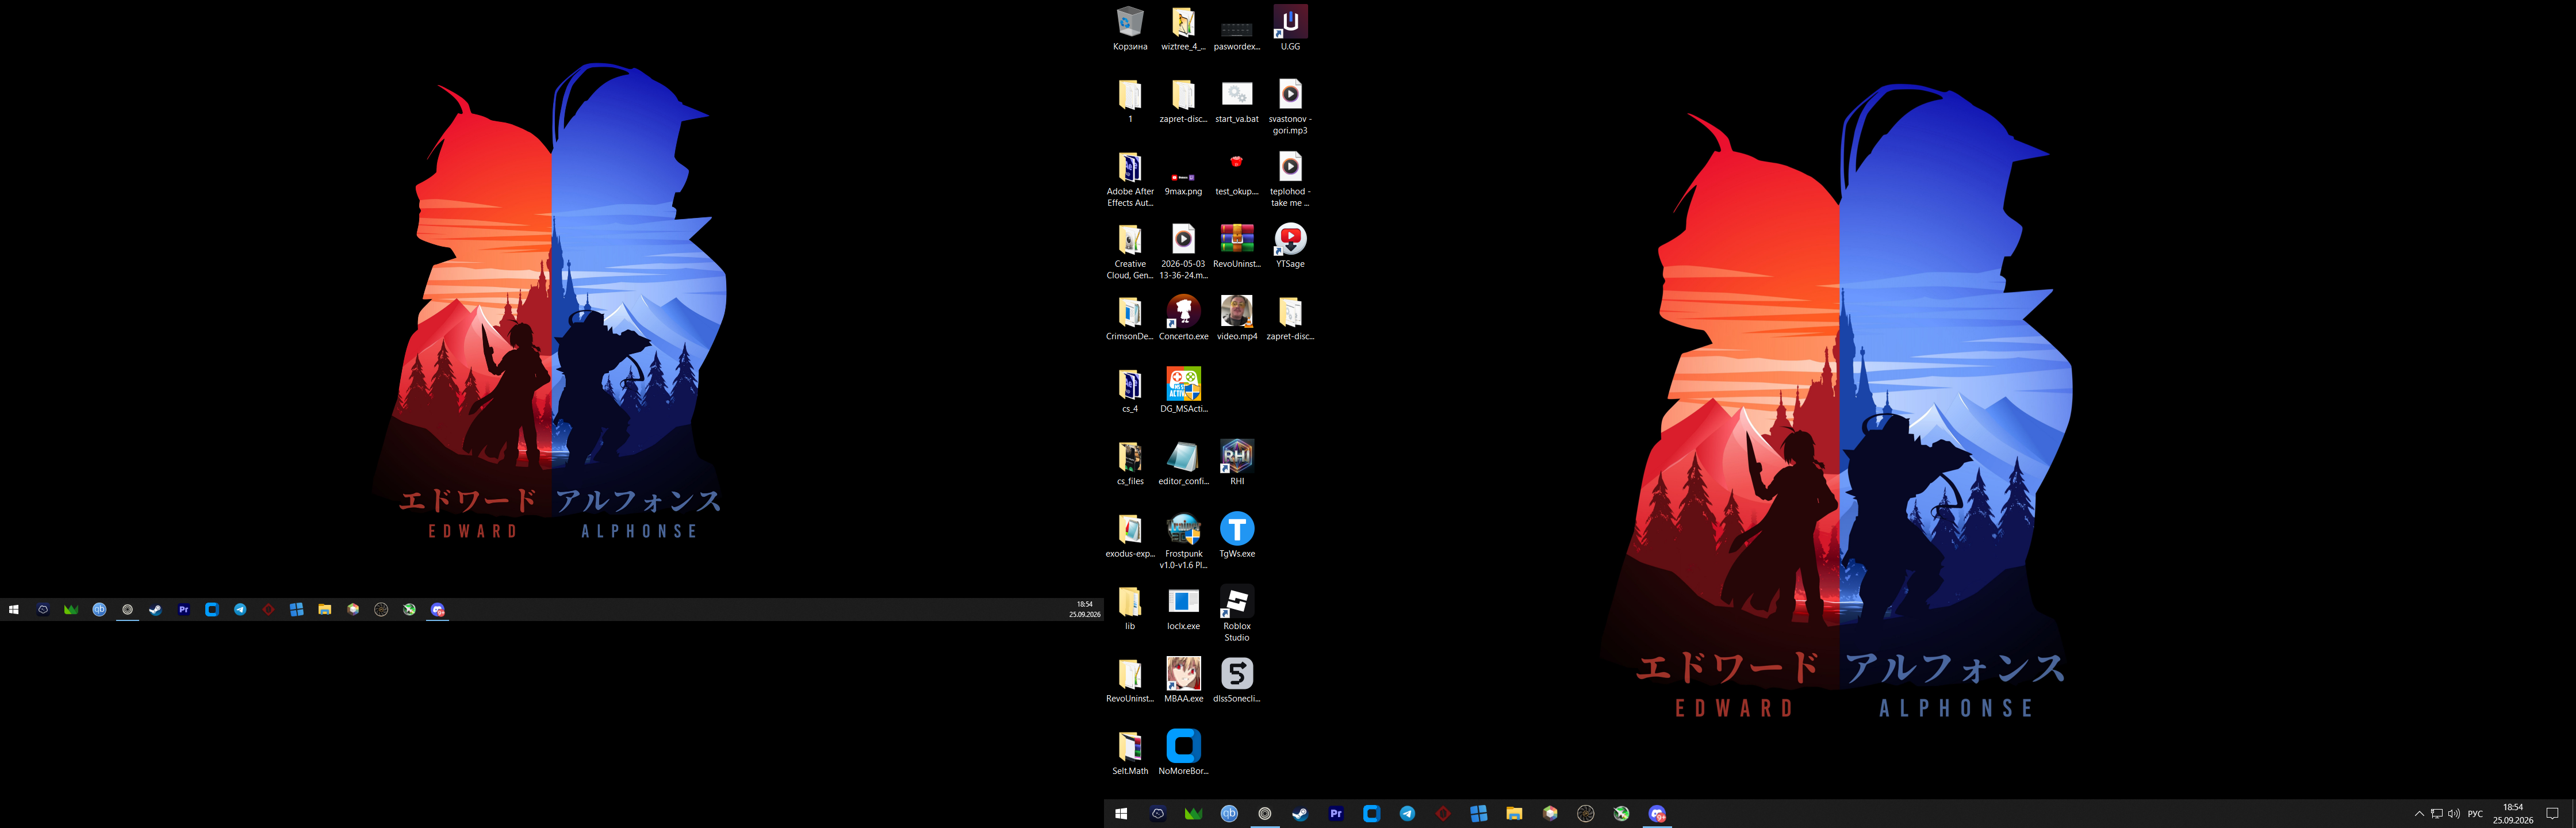Select the Concerto.exe desktop icon
2576x828 pixels.
point(1183,318)
